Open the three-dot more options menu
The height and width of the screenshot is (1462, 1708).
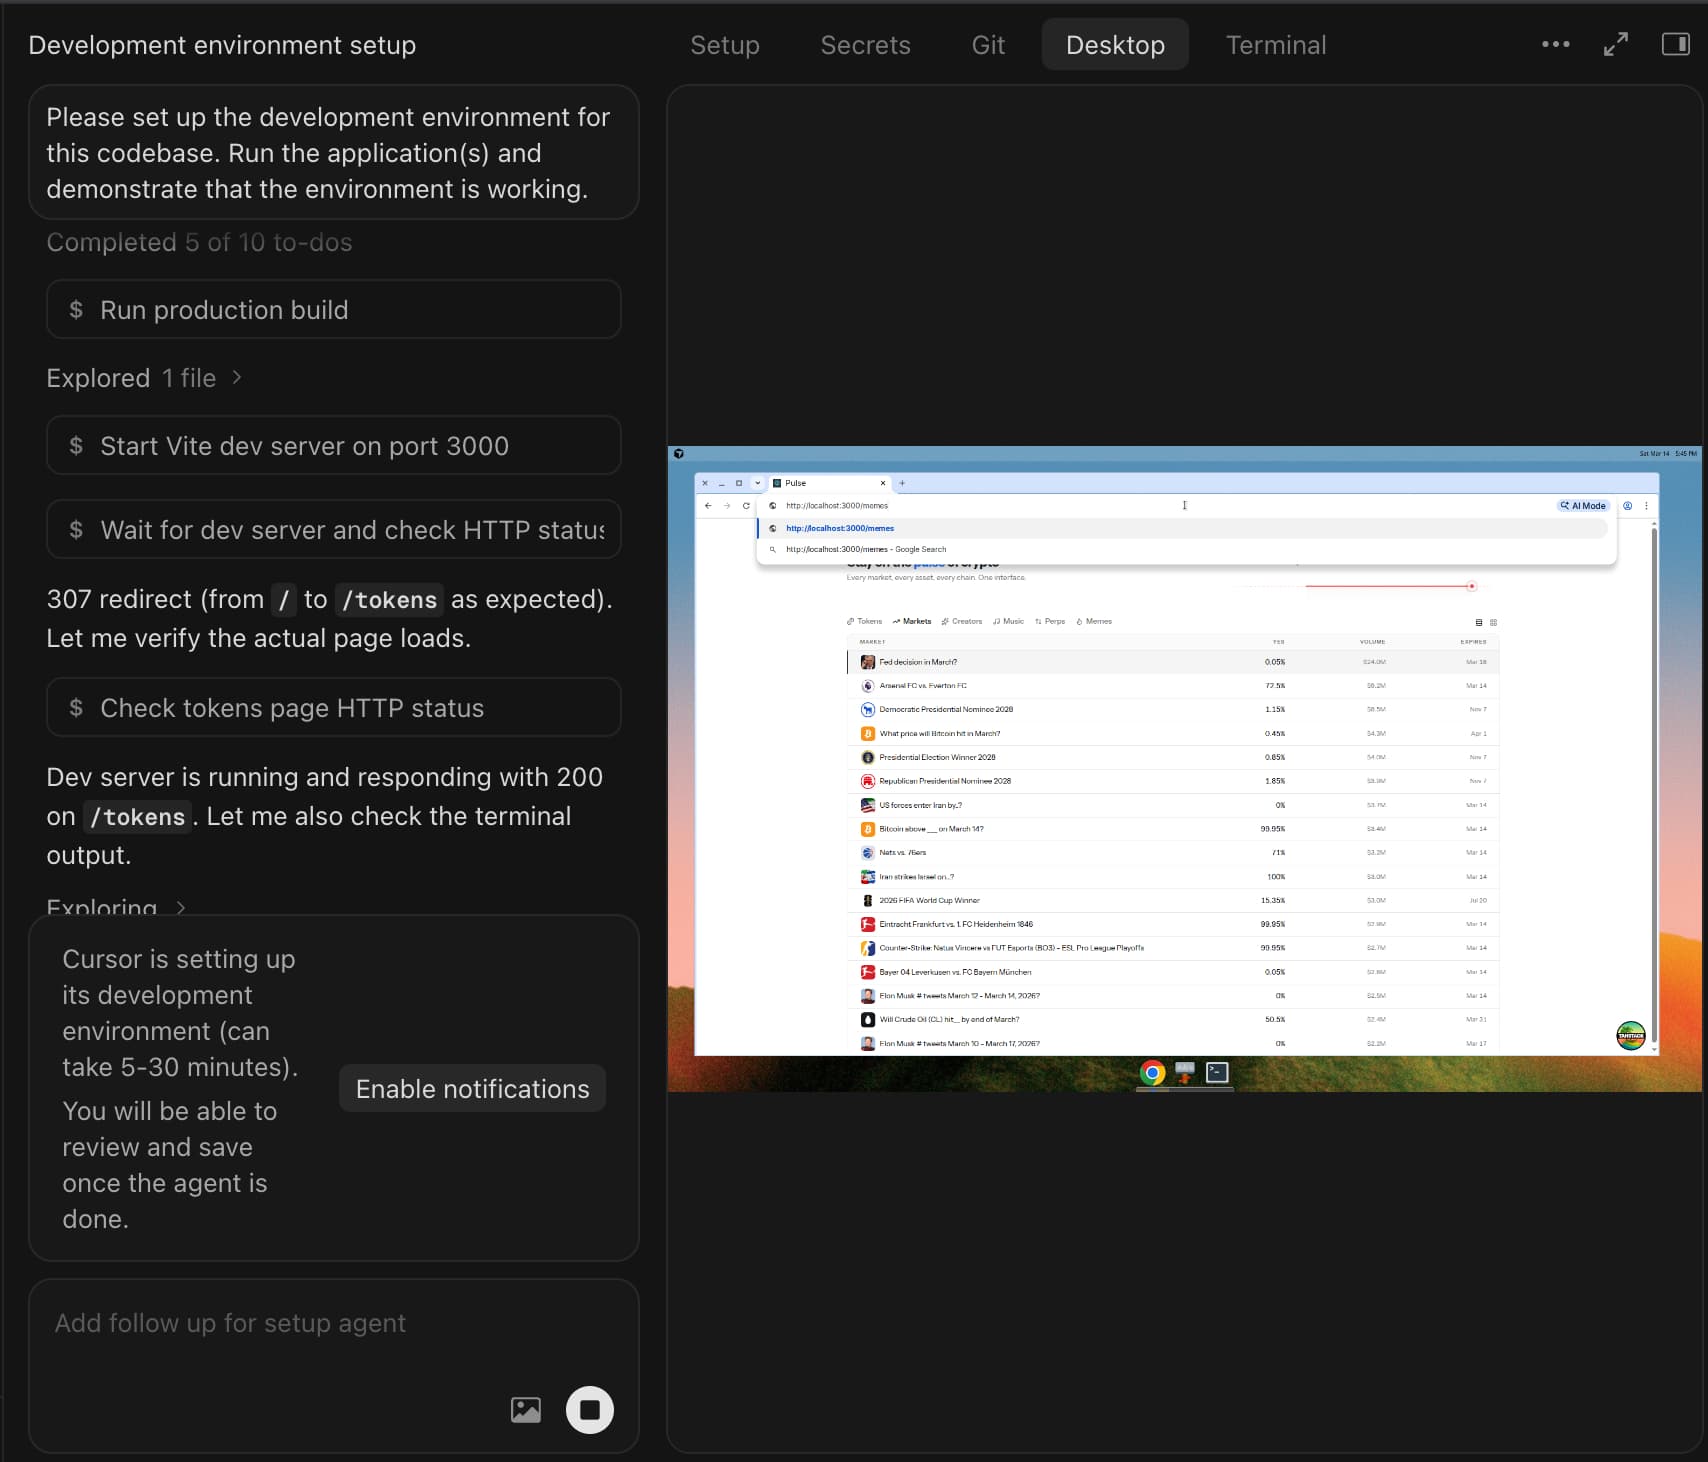point(1555,44)
